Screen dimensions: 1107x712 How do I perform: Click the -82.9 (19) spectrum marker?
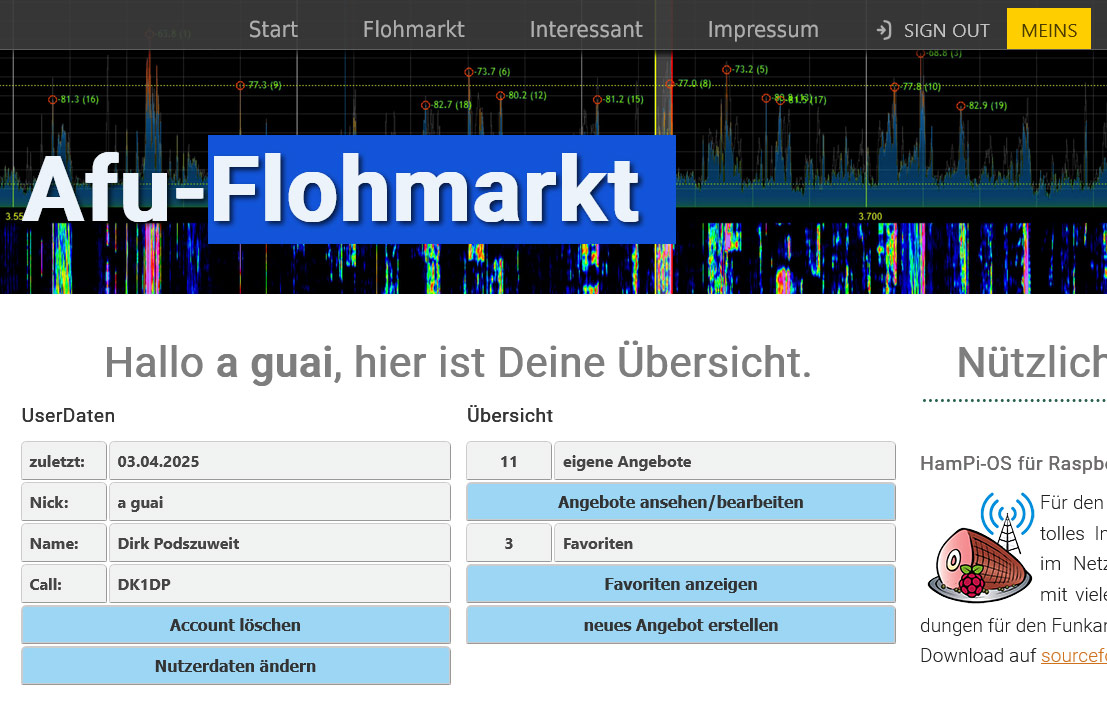click(x=982, y=105)
